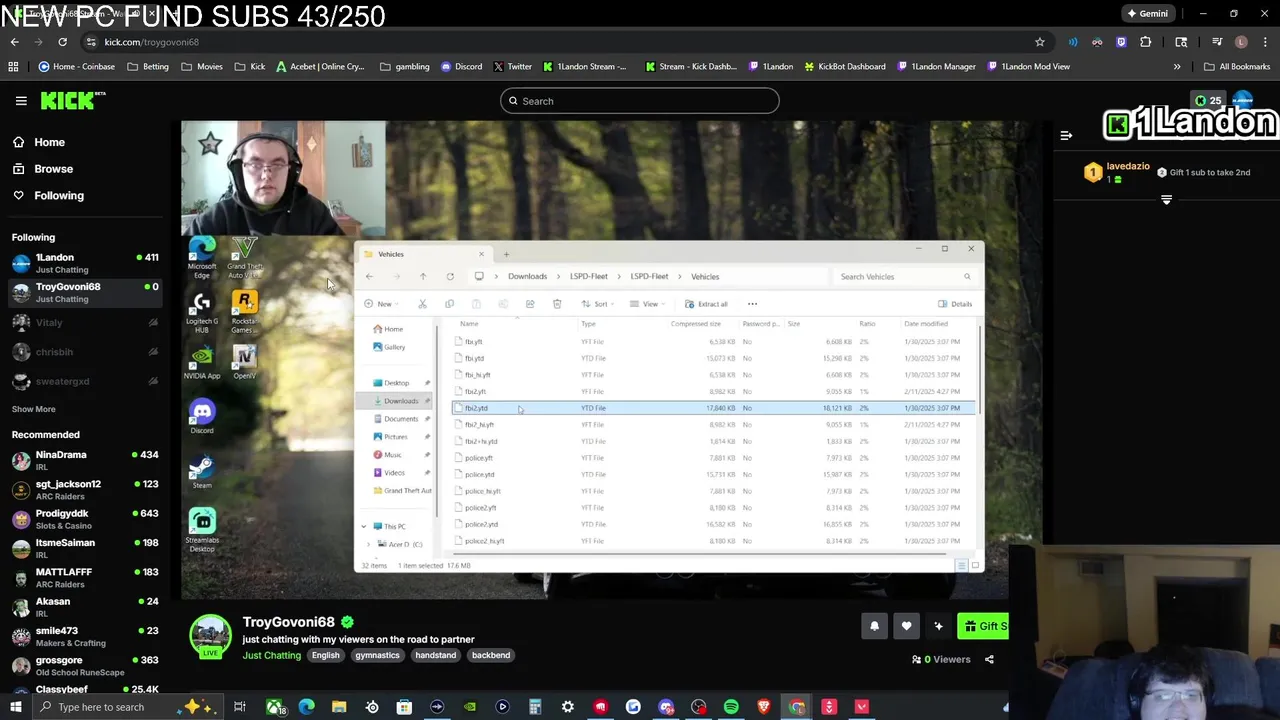Open Task View on taskbar
The width and height of the screenshot is (1280, 720).
pos(240,707)
